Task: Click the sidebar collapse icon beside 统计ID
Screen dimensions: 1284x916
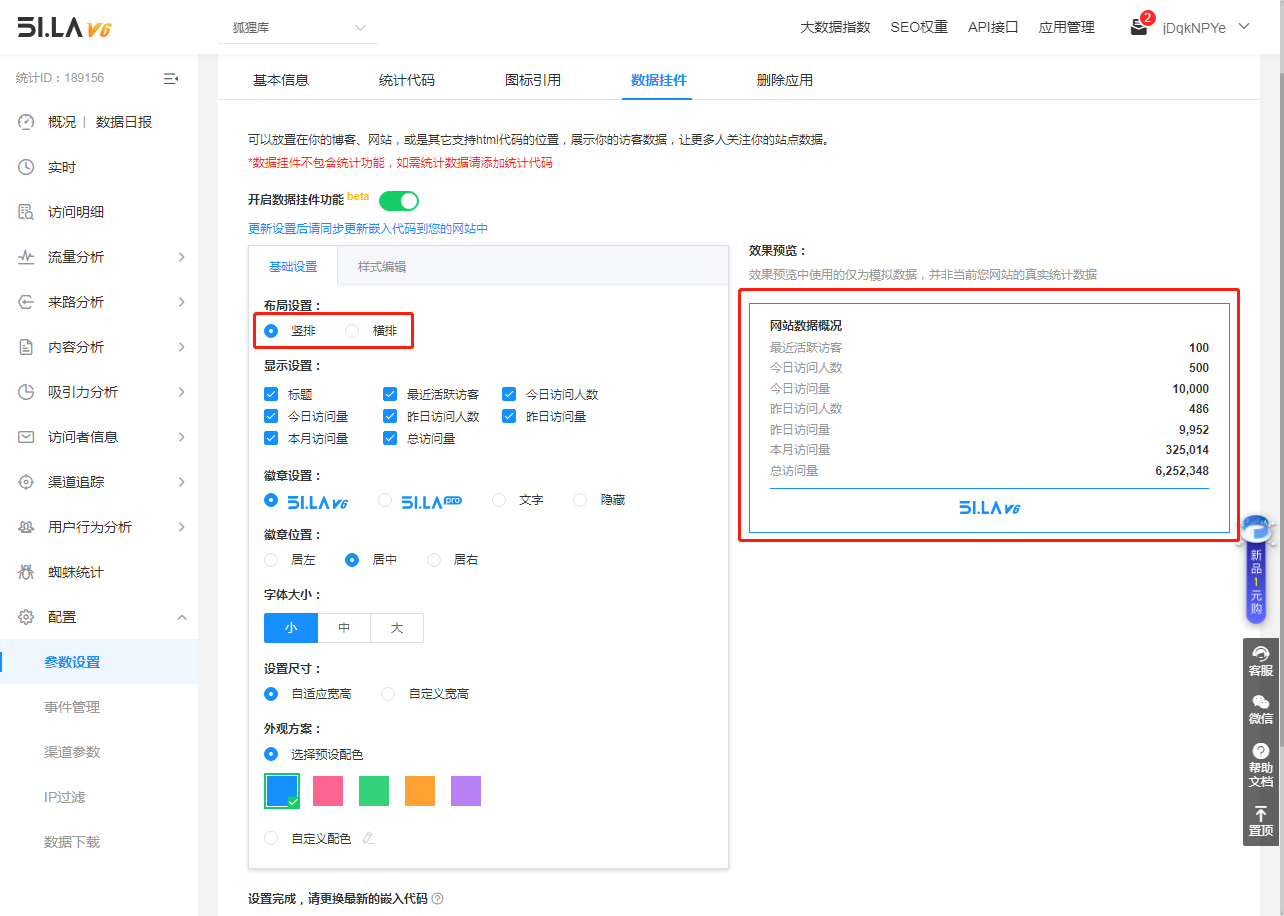Action: tap(171, 78)
